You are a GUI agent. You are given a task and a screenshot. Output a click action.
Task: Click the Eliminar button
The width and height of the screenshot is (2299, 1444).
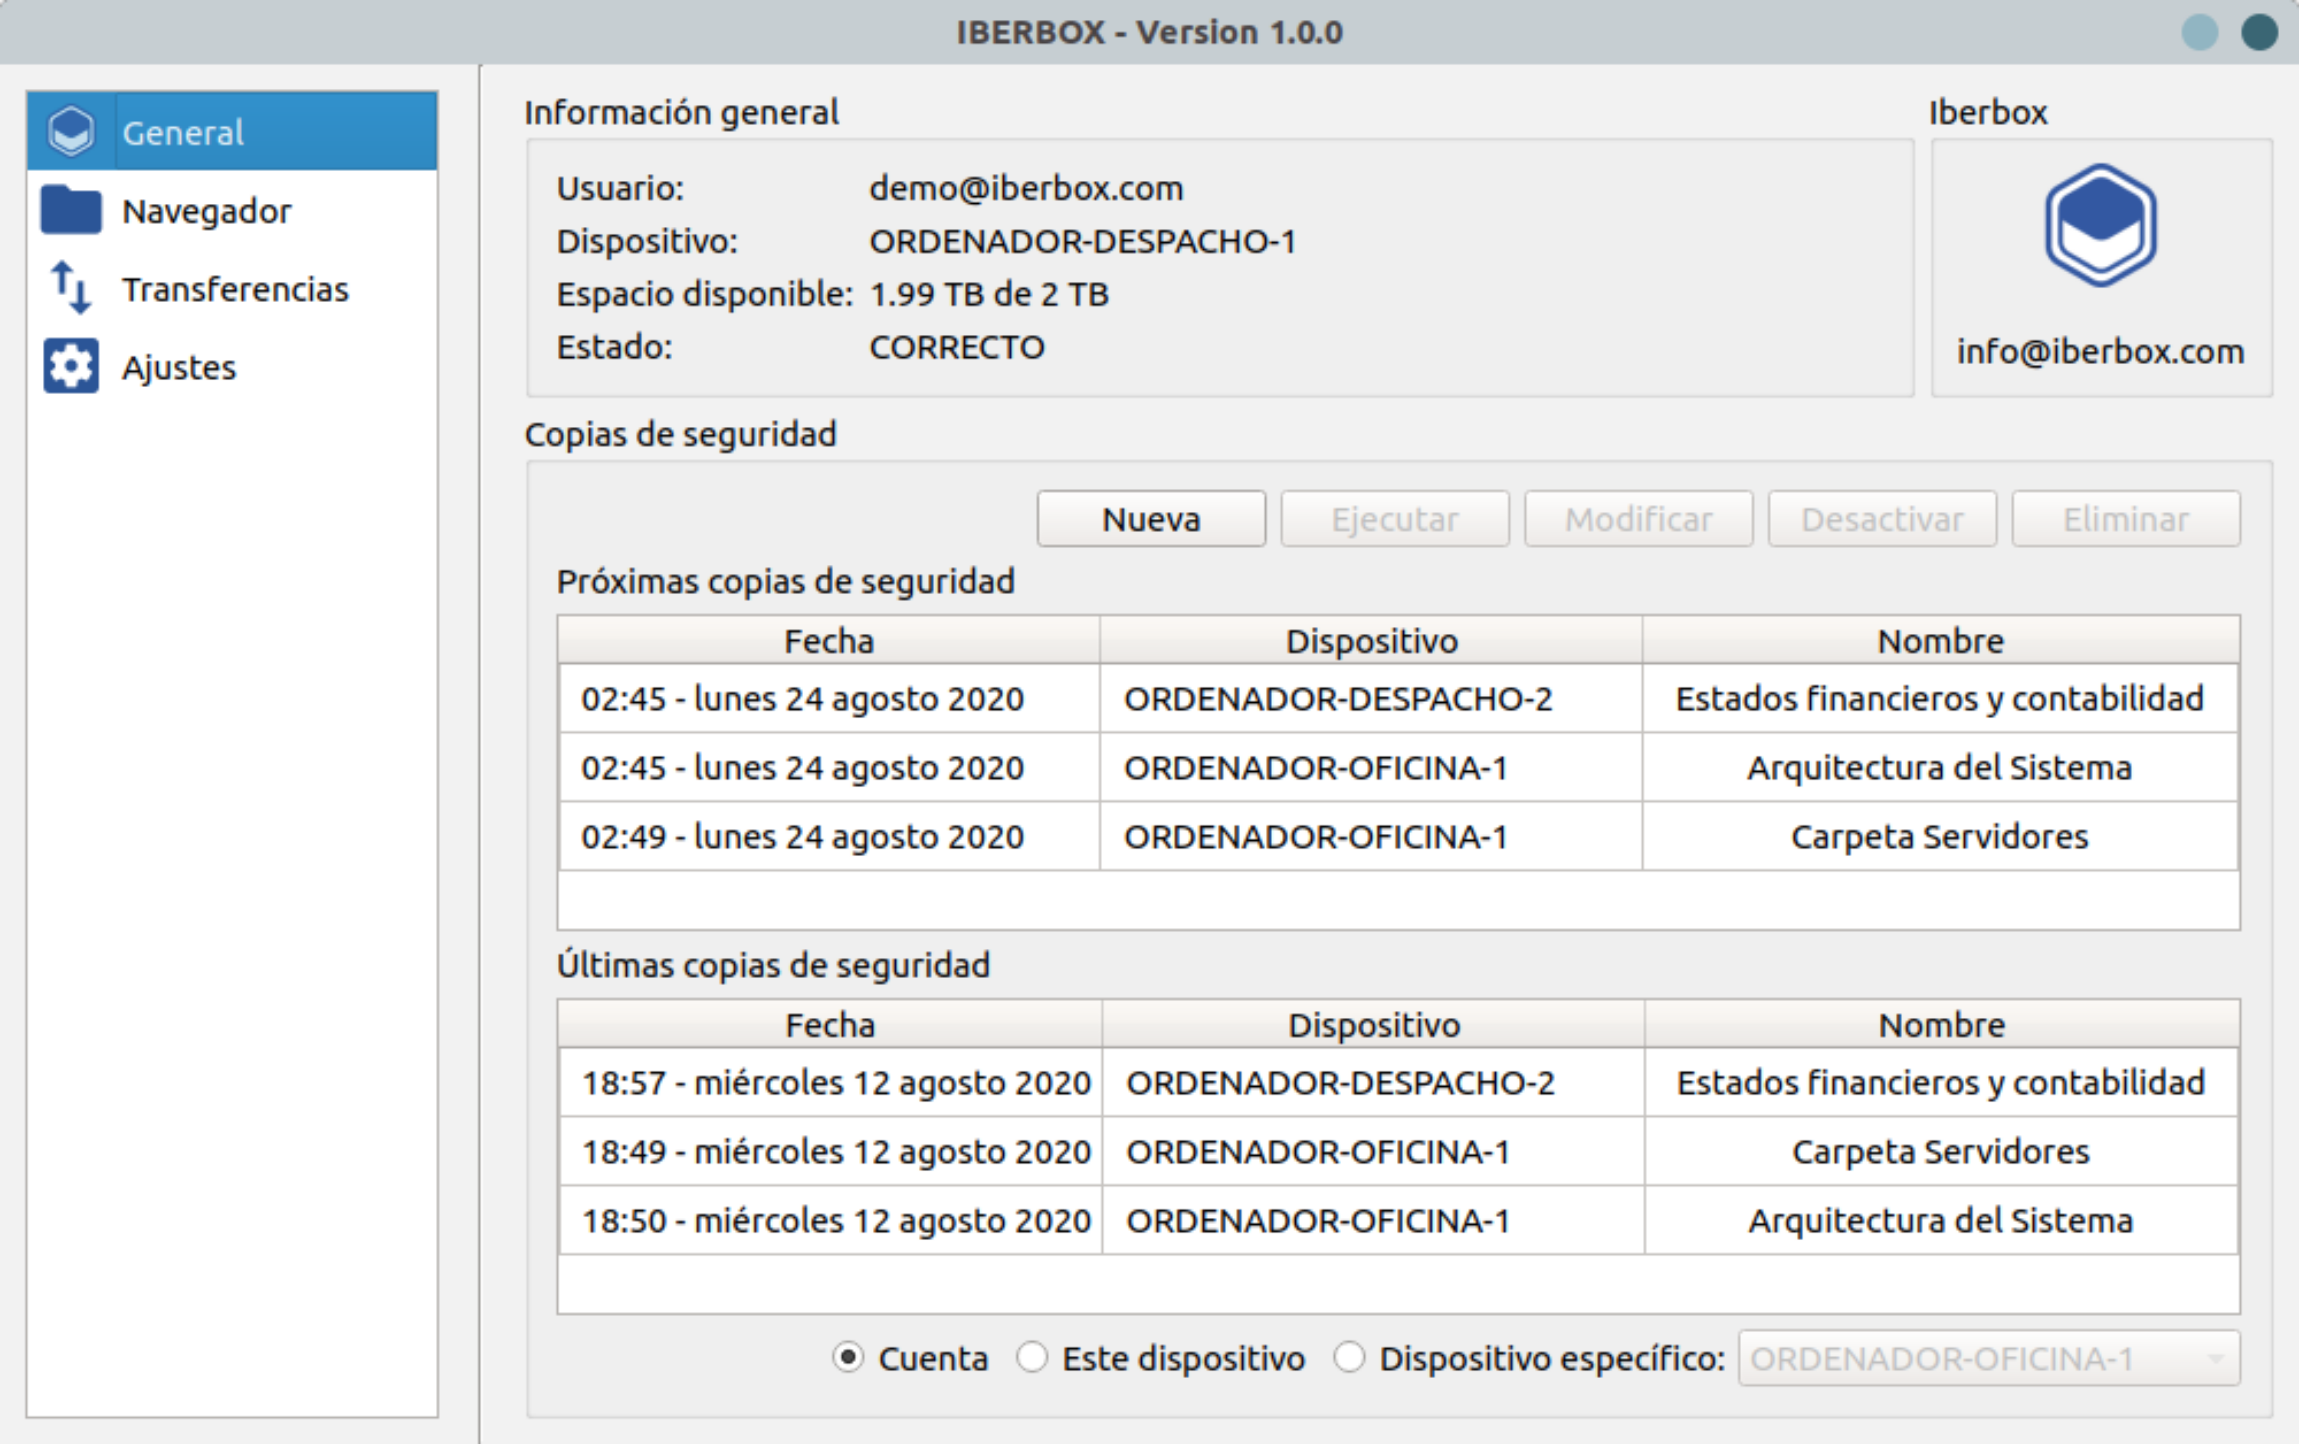pos(2126,519)
